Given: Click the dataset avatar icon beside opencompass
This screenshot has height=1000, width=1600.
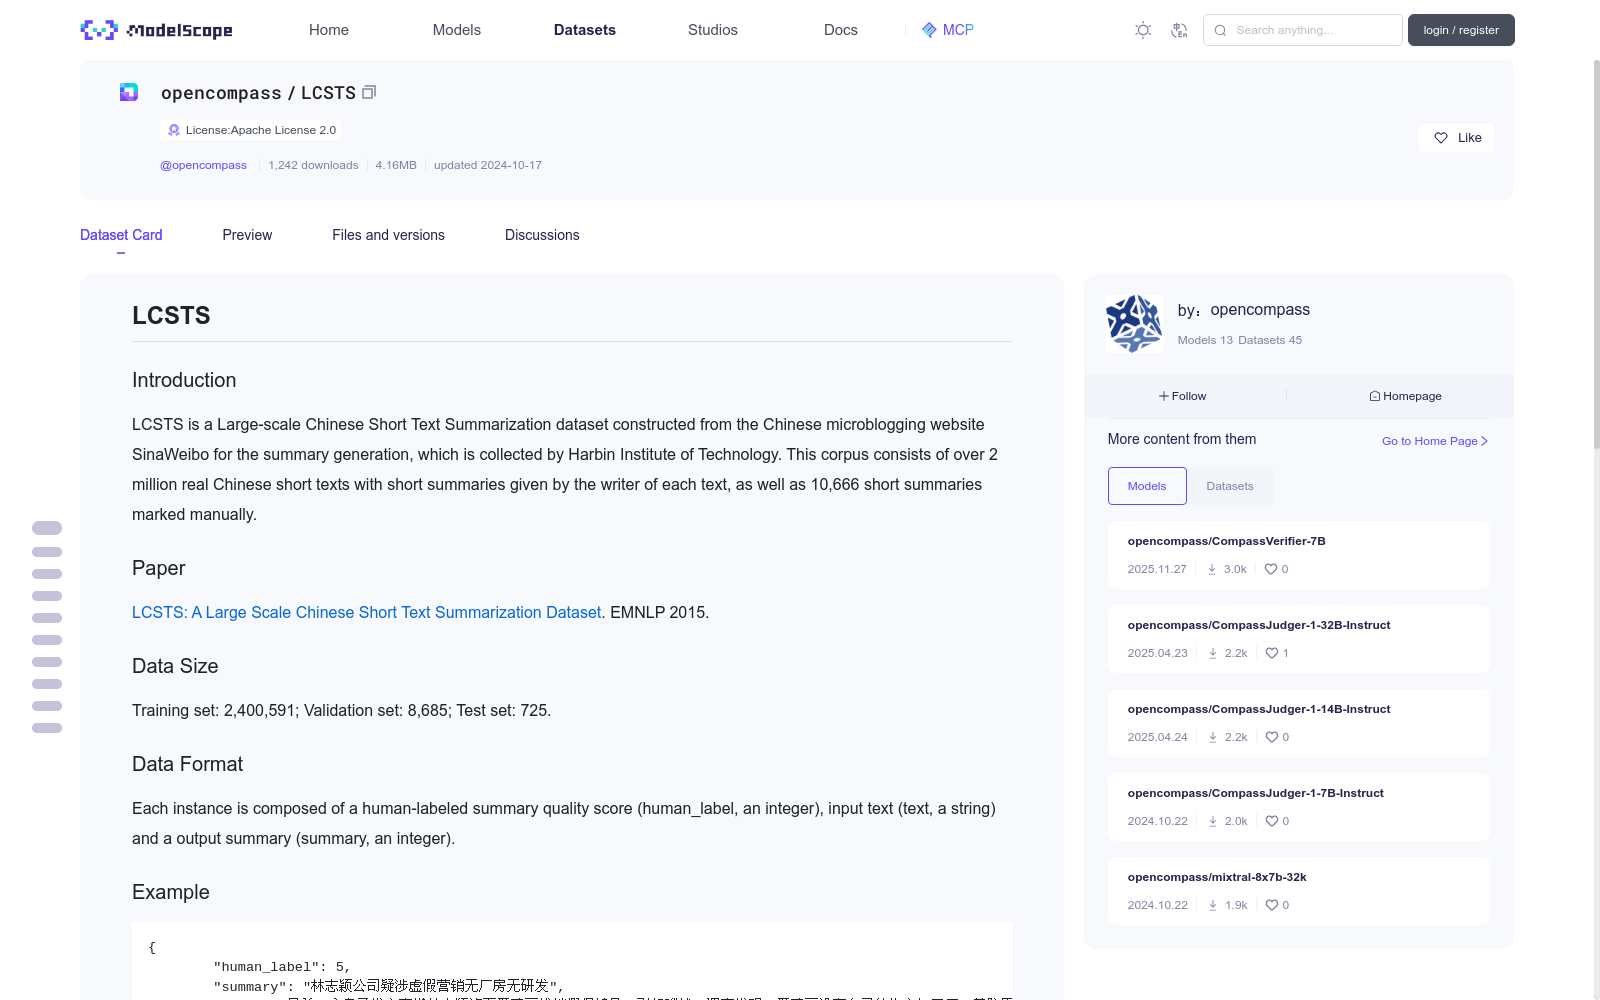Looking at the screenshot, I should 129,92.
